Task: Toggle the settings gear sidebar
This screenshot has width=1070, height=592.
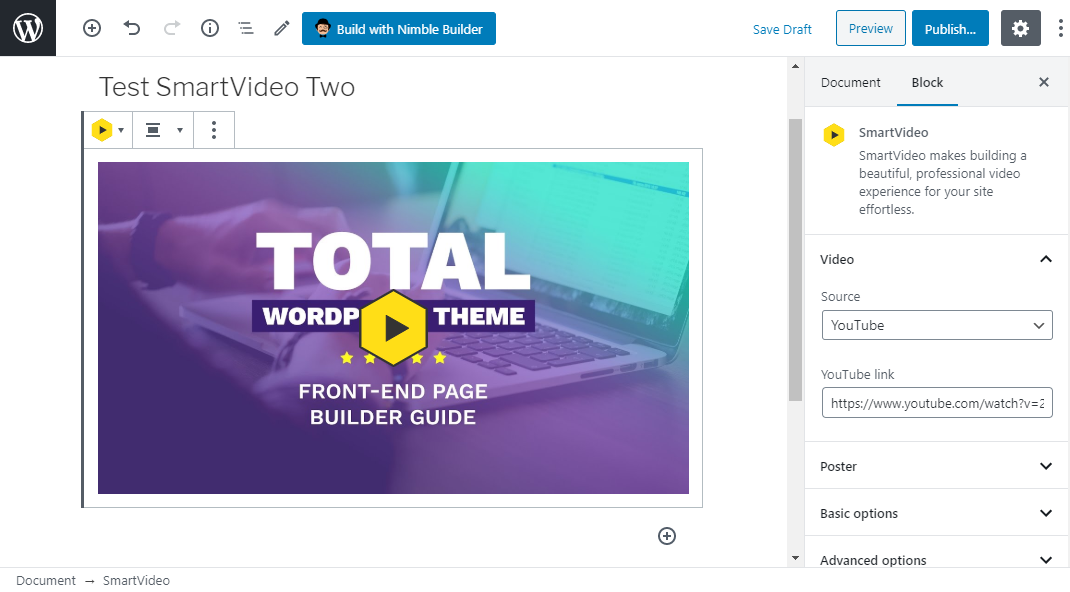Action: tap(1020, 28)
